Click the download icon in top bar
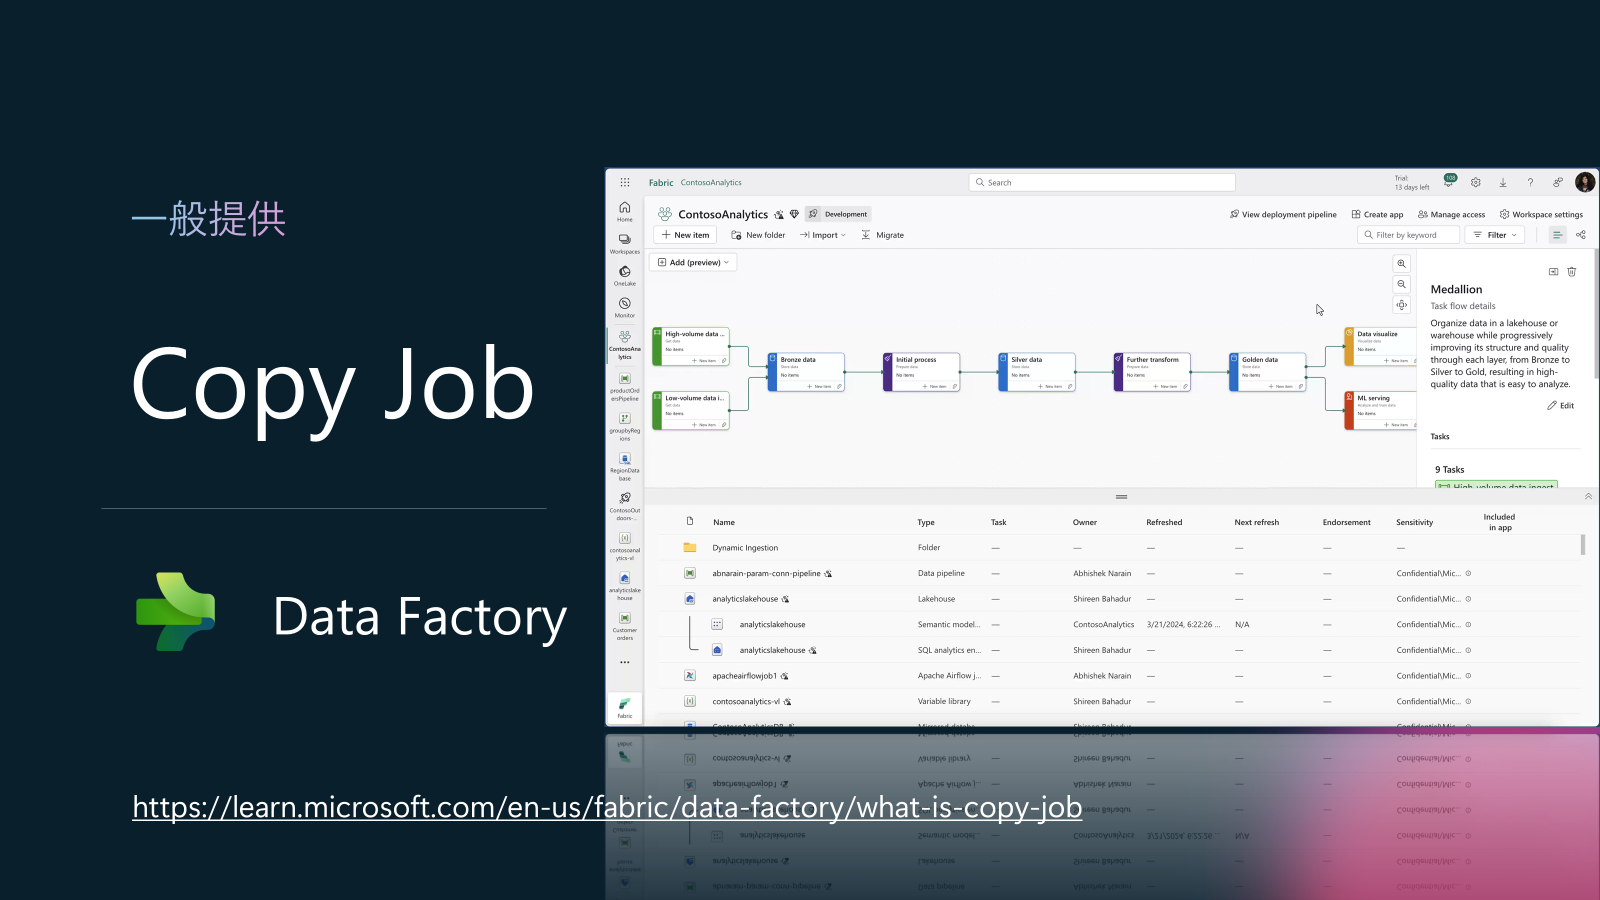The image size is (1600, 900). [1503, 182]
